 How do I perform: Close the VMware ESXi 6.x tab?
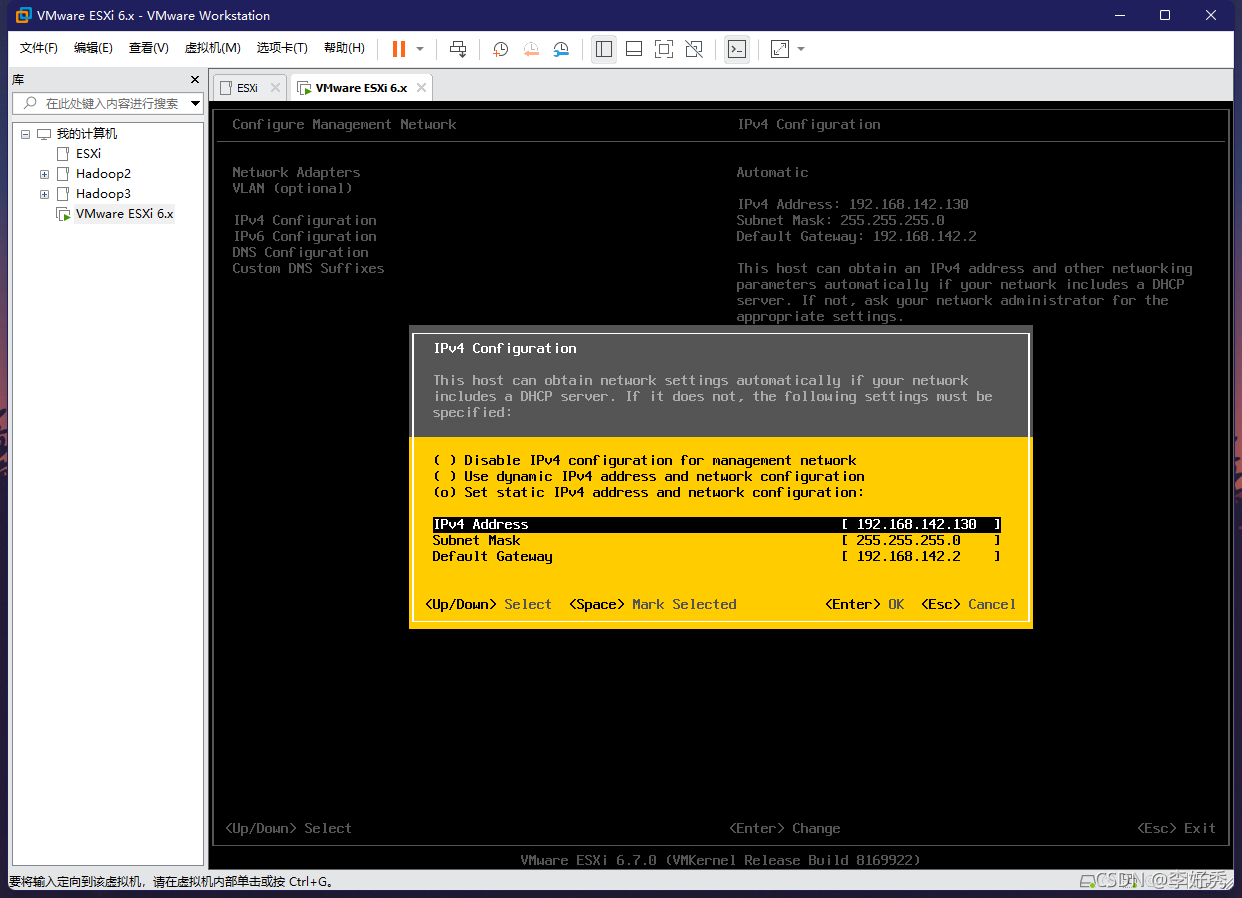pyautogui.click(x=421, y=88)
